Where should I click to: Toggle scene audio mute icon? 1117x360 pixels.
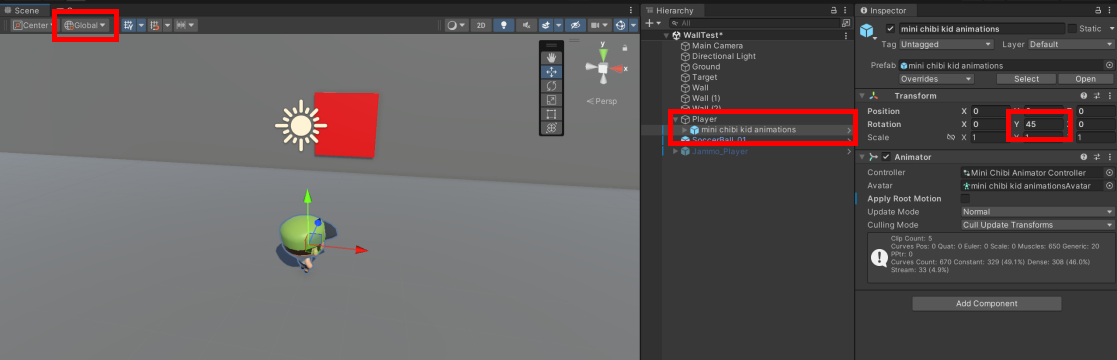point(526,25)
